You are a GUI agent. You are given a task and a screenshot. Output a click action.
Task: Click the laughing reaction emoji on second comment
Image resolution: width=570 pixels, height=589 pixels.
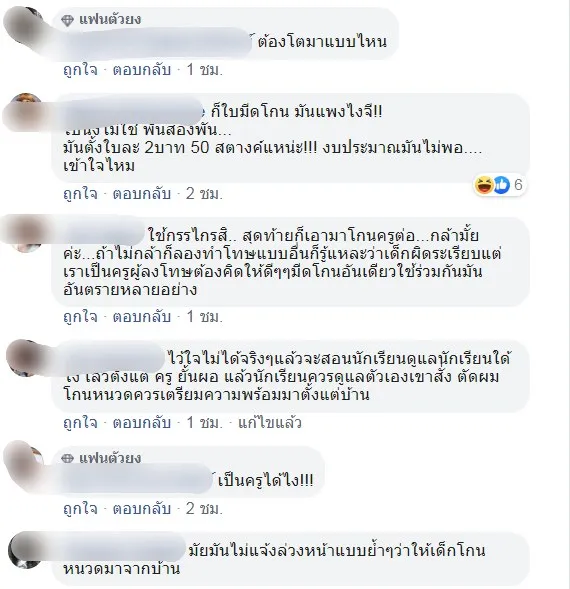click(x=484, y=185)
